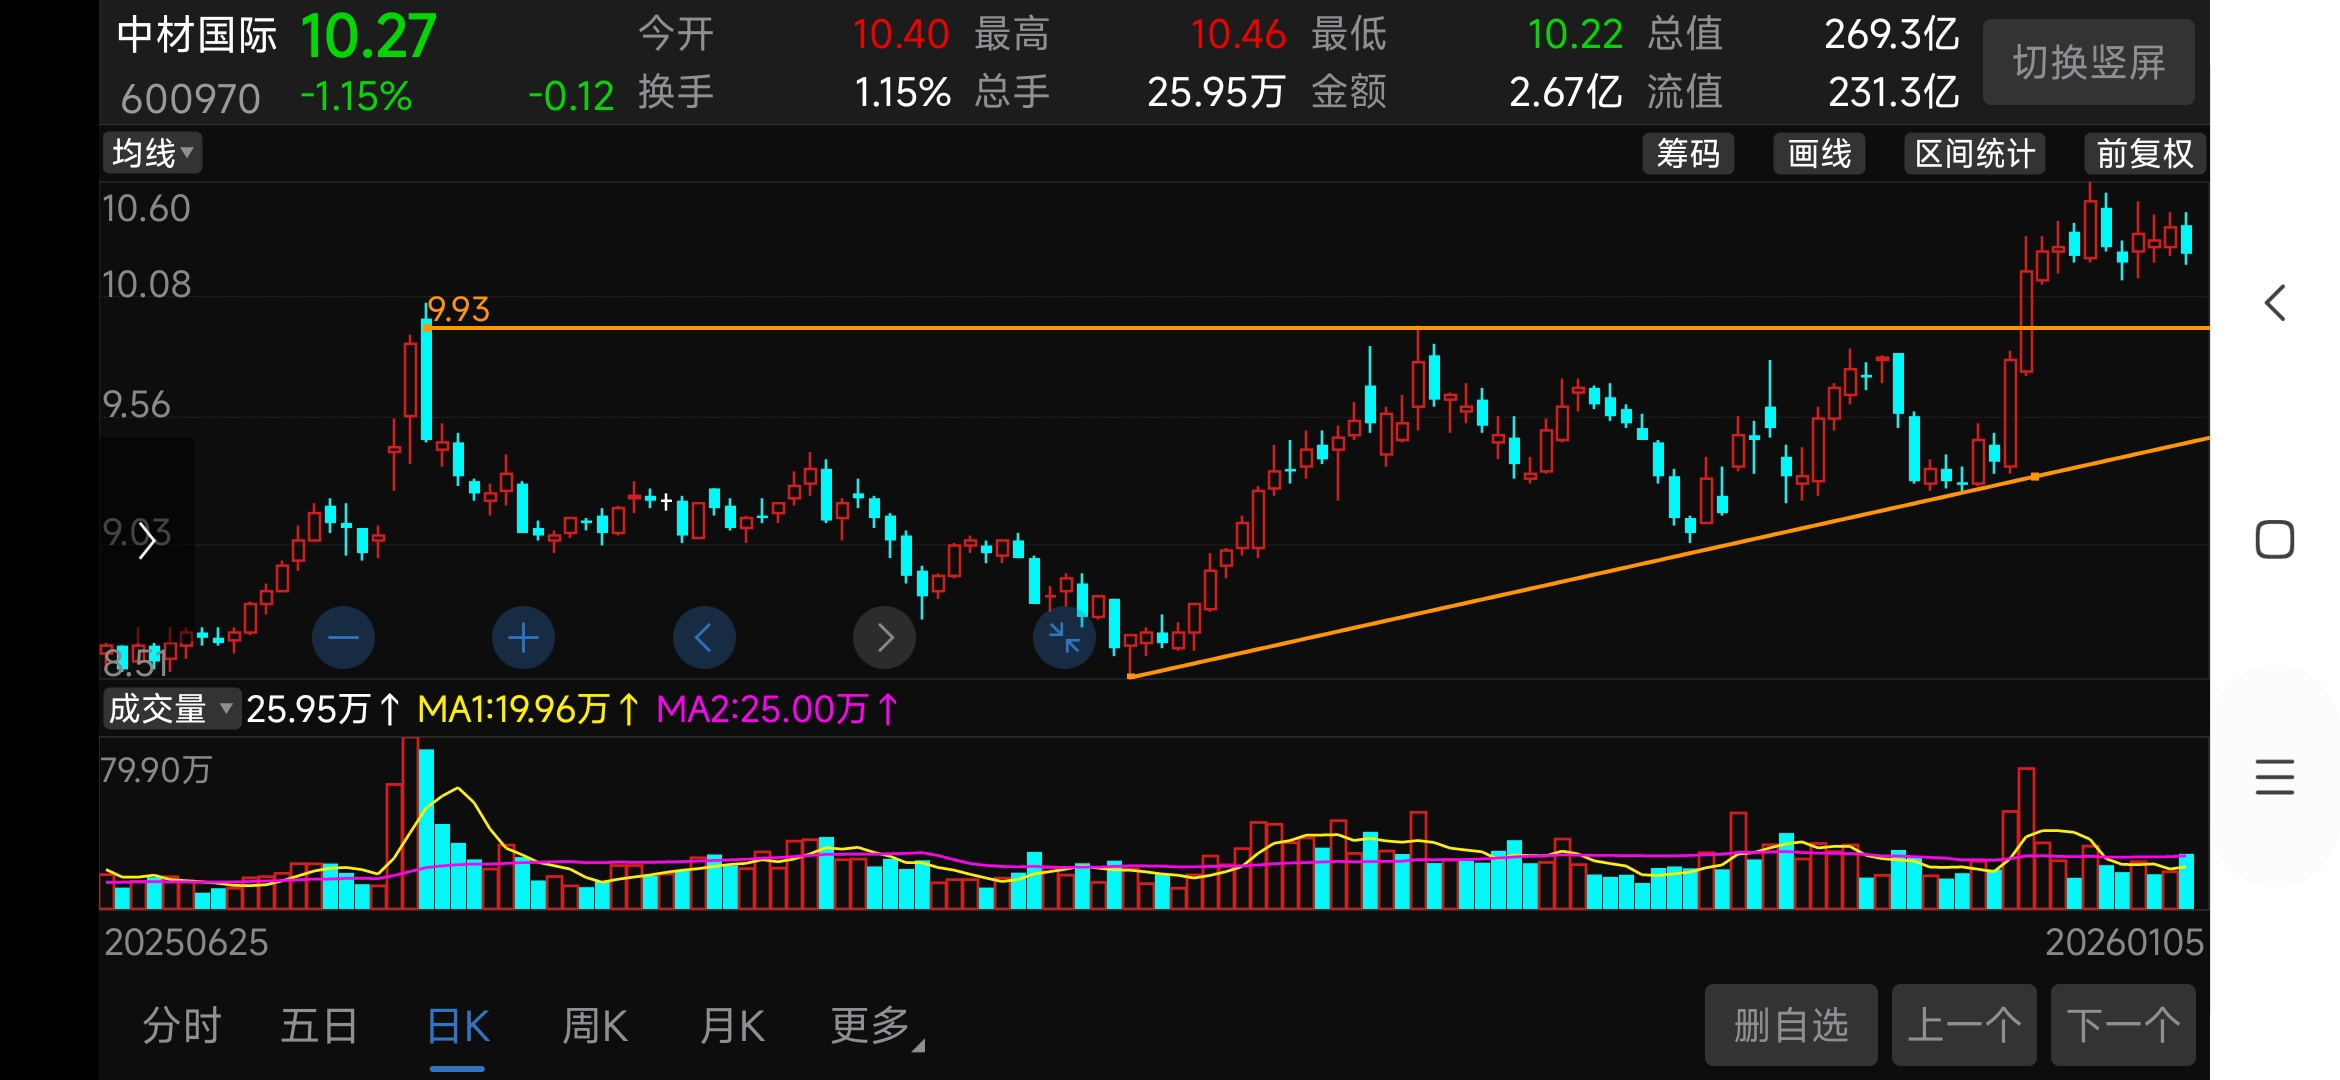
Task: Expand left side panel chevron
Action: [x=147, y=541]
